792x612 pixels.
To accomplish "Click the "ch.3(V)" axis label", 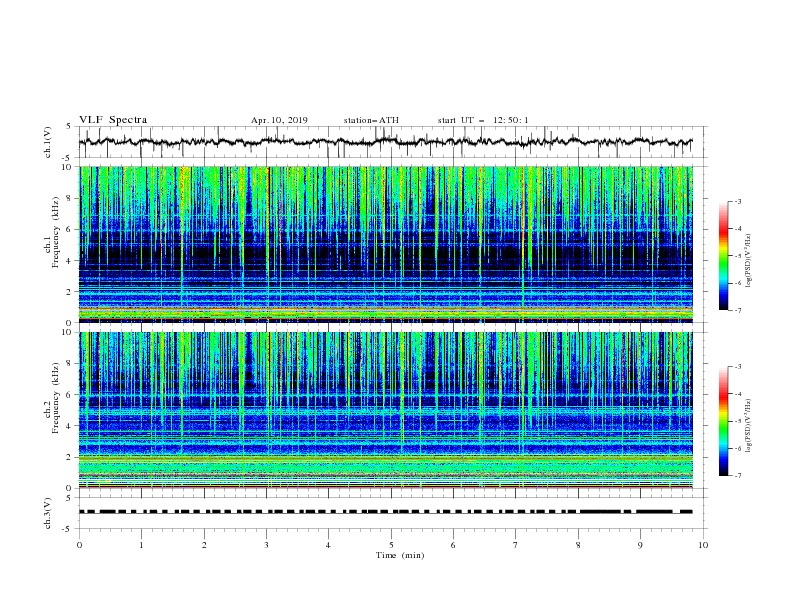I will coord(48,513).
